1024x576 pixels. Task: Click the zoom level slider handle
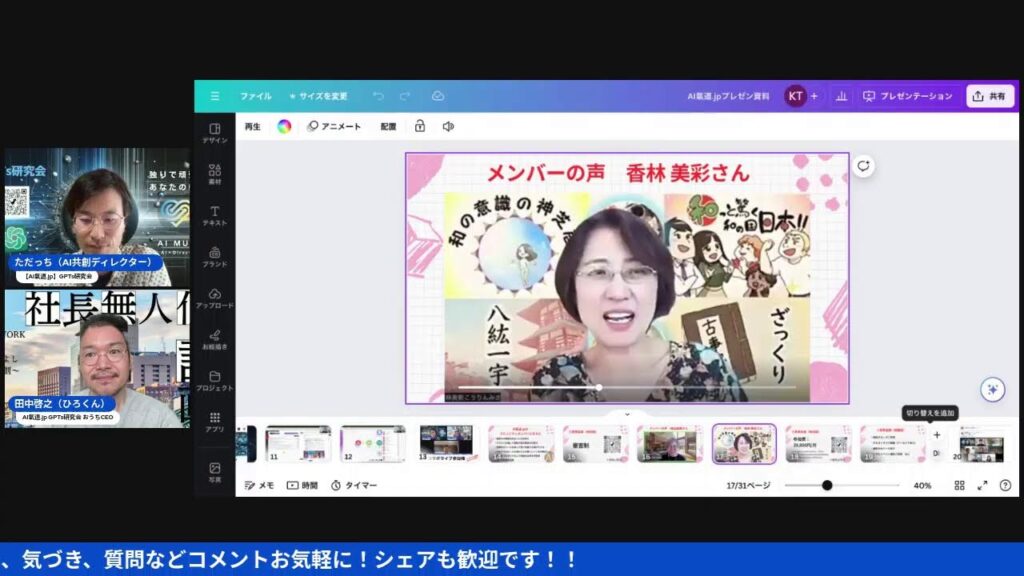(827, 485)
